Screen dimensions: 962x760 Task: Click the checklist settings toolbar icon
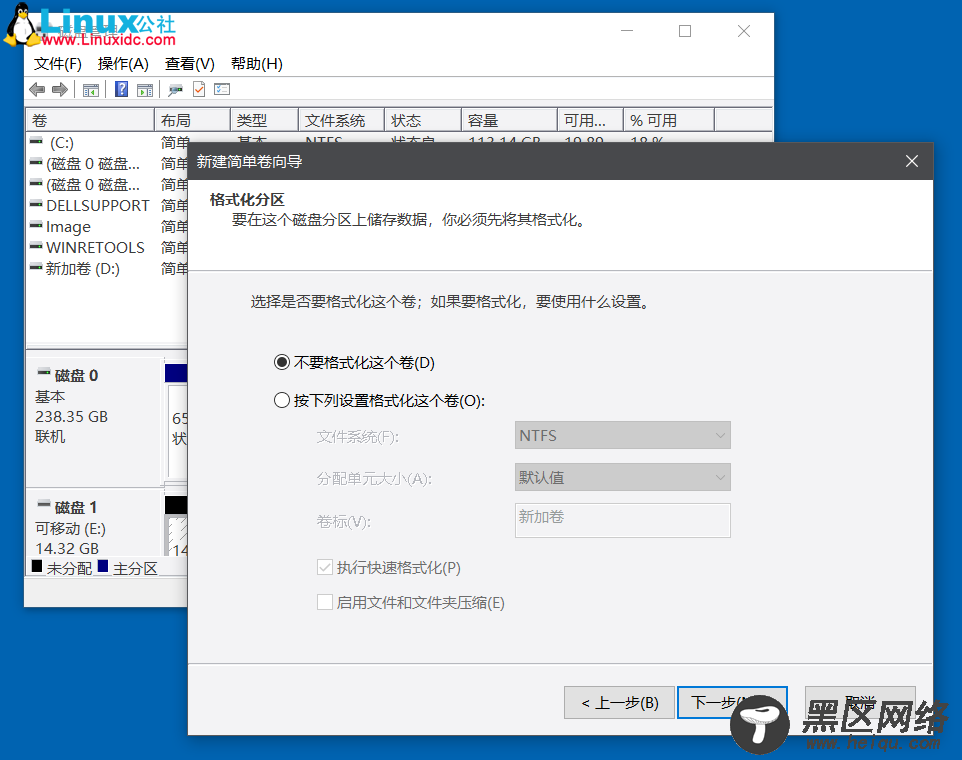click(221, 90)
